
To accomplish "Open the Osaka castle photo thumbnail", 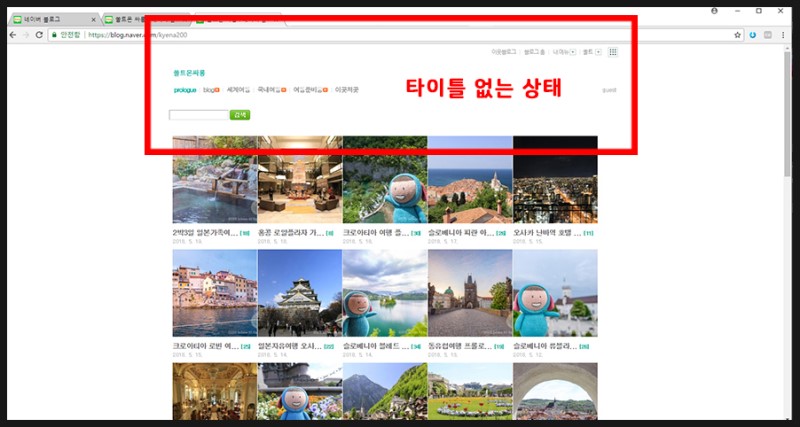I will (300, 293).
